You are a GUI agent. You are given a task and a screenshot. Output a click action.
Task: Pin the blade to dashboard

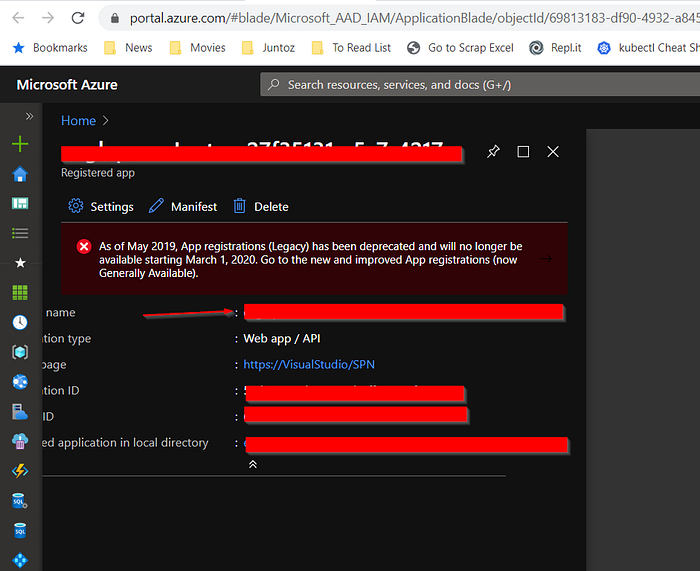(x=493, y=152)
